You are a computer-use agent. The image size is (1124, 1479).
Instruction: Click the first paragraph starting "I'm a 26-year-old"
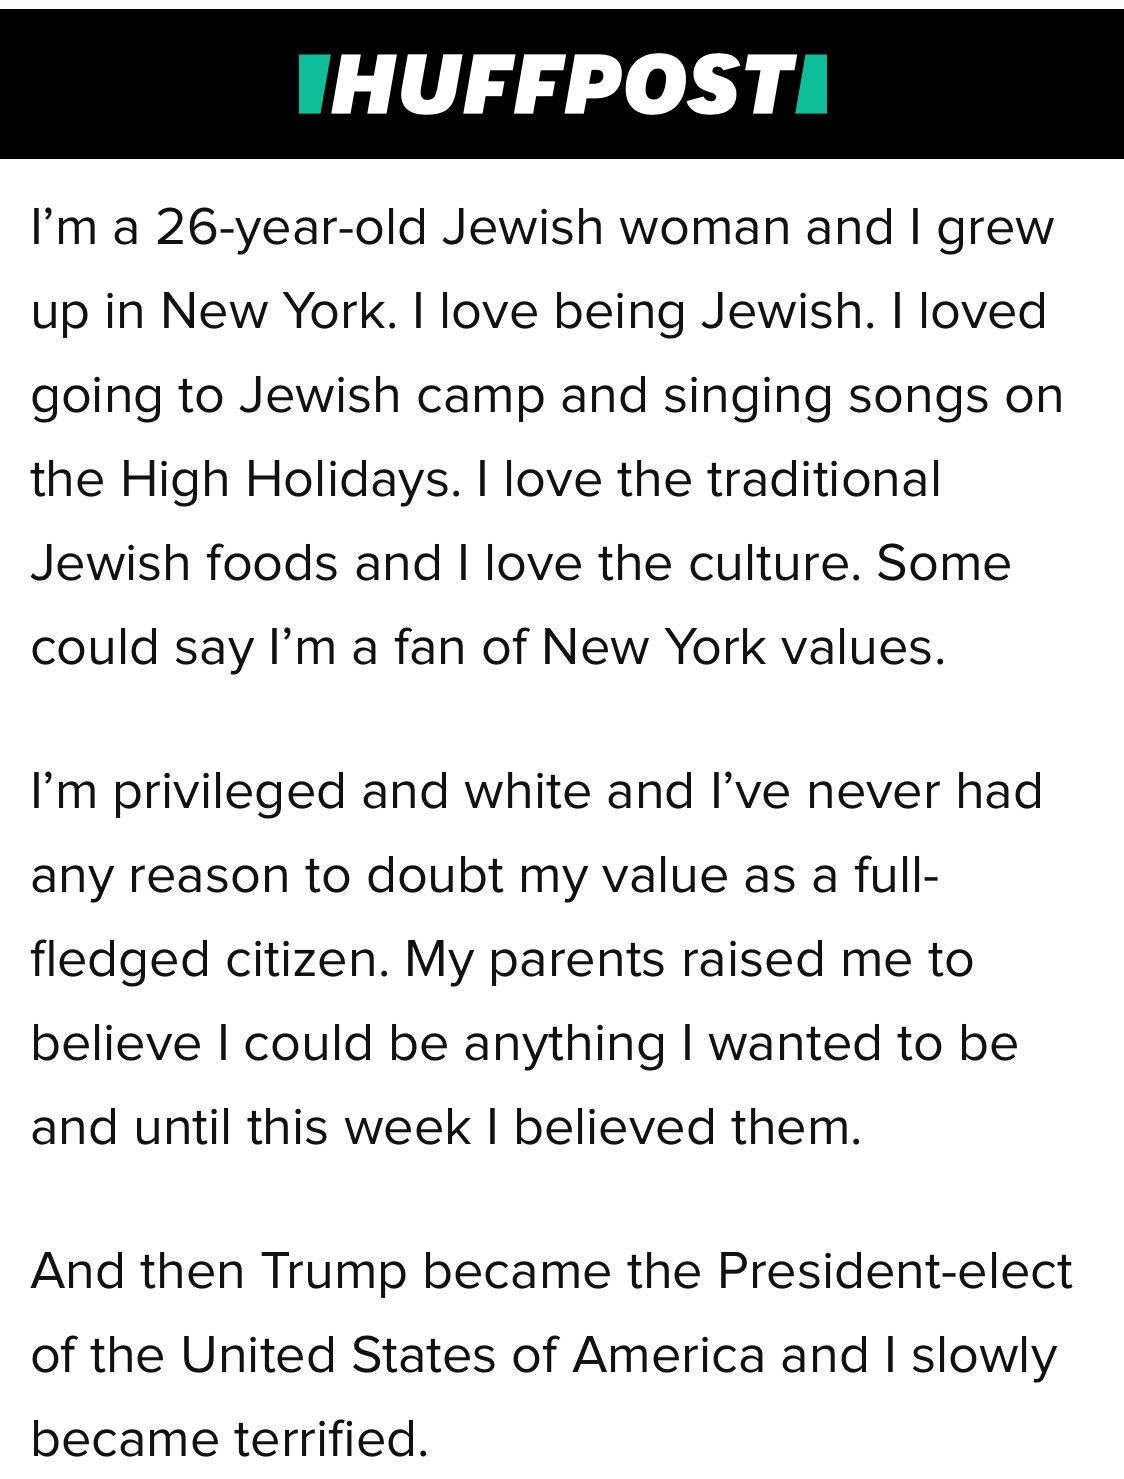(547, 437)
